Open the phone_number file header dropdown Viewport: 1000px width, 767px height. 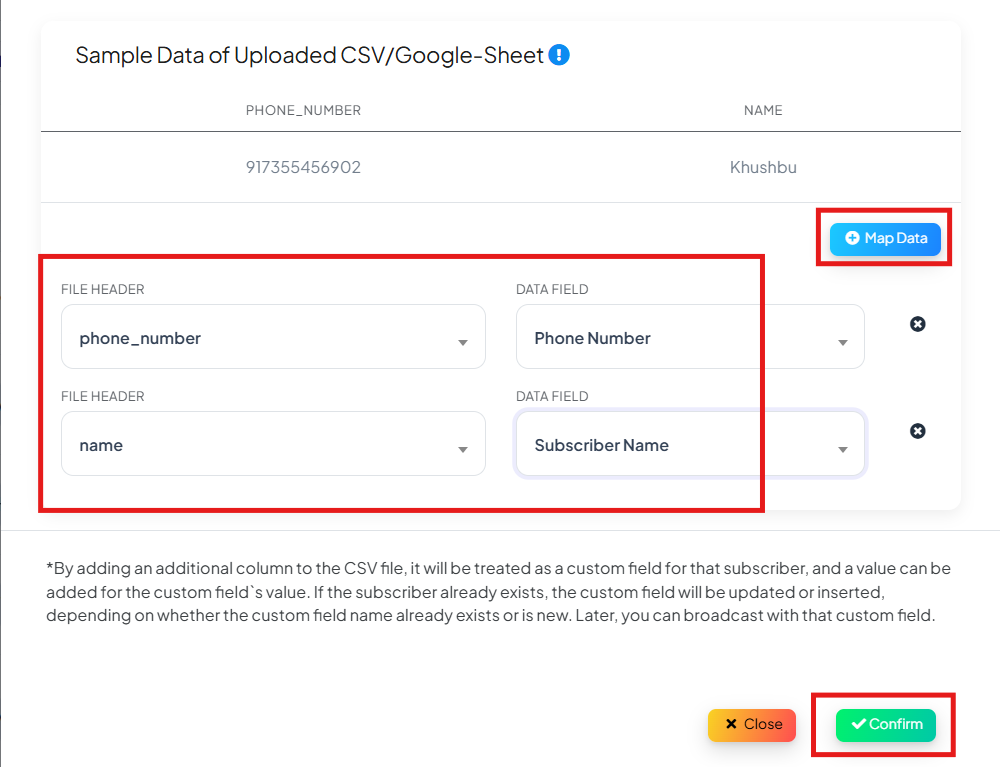[273, 337]
